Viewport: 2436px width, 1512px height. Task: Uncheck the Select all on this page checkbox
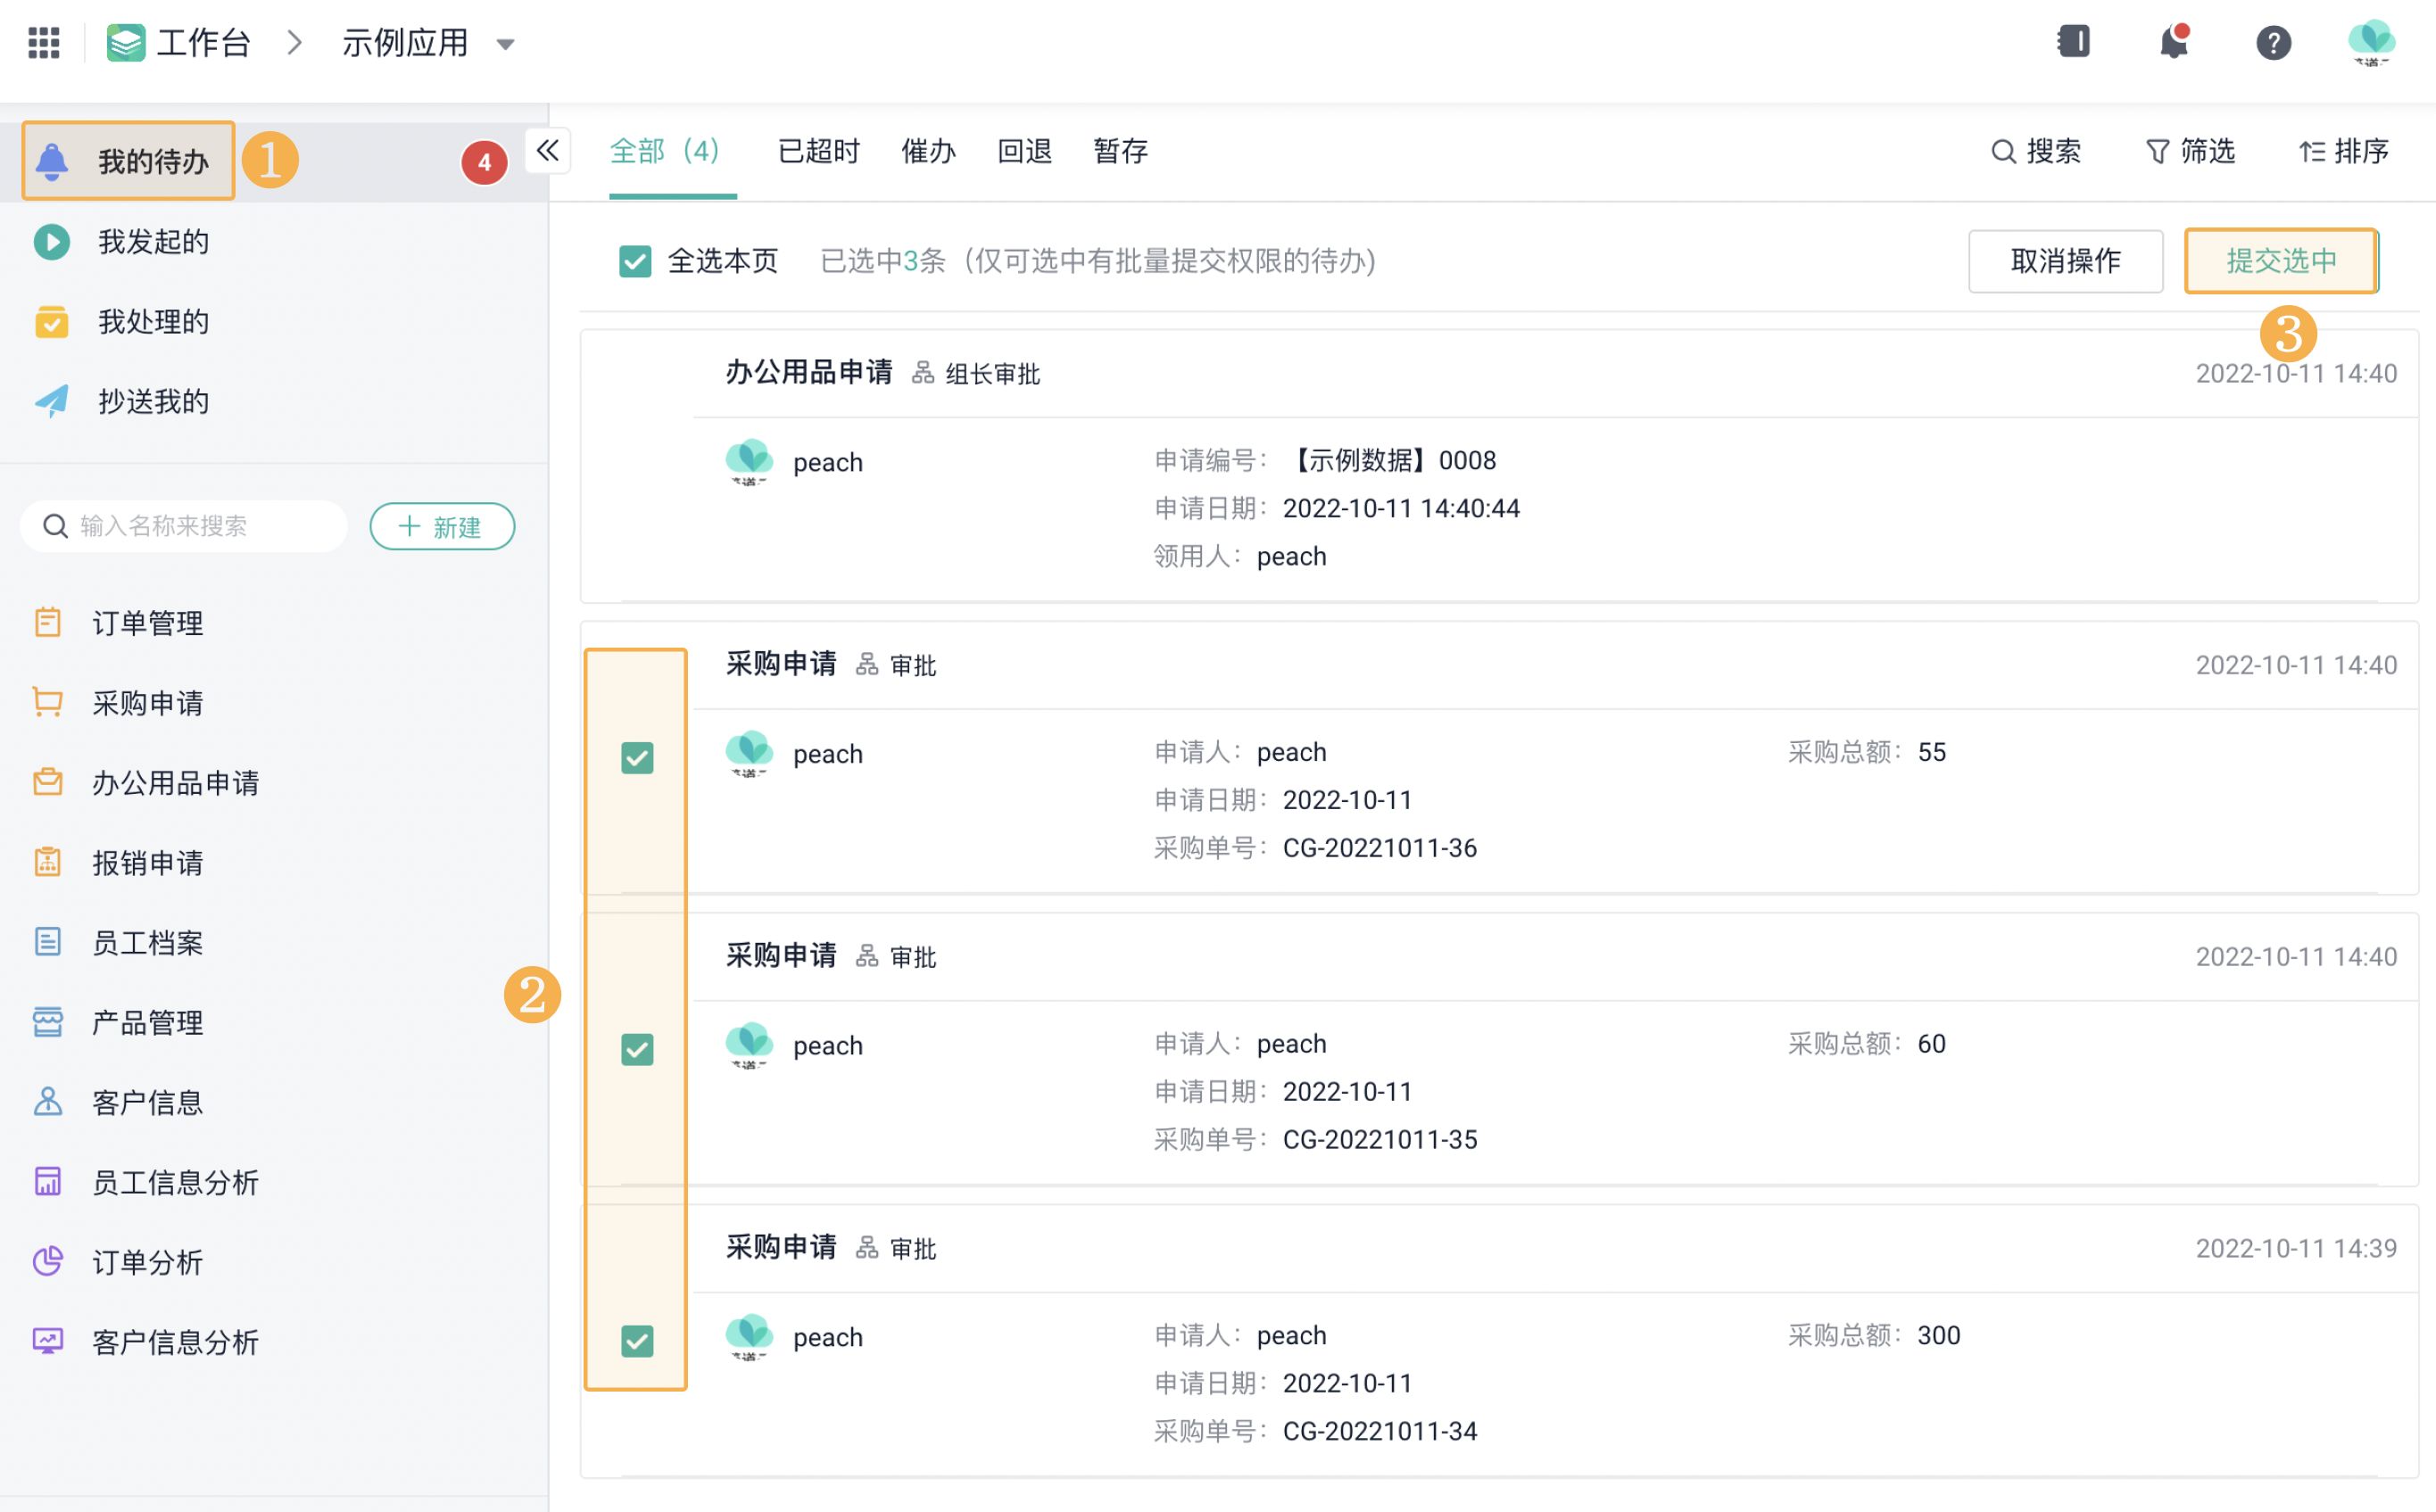(x=635, y=261)
